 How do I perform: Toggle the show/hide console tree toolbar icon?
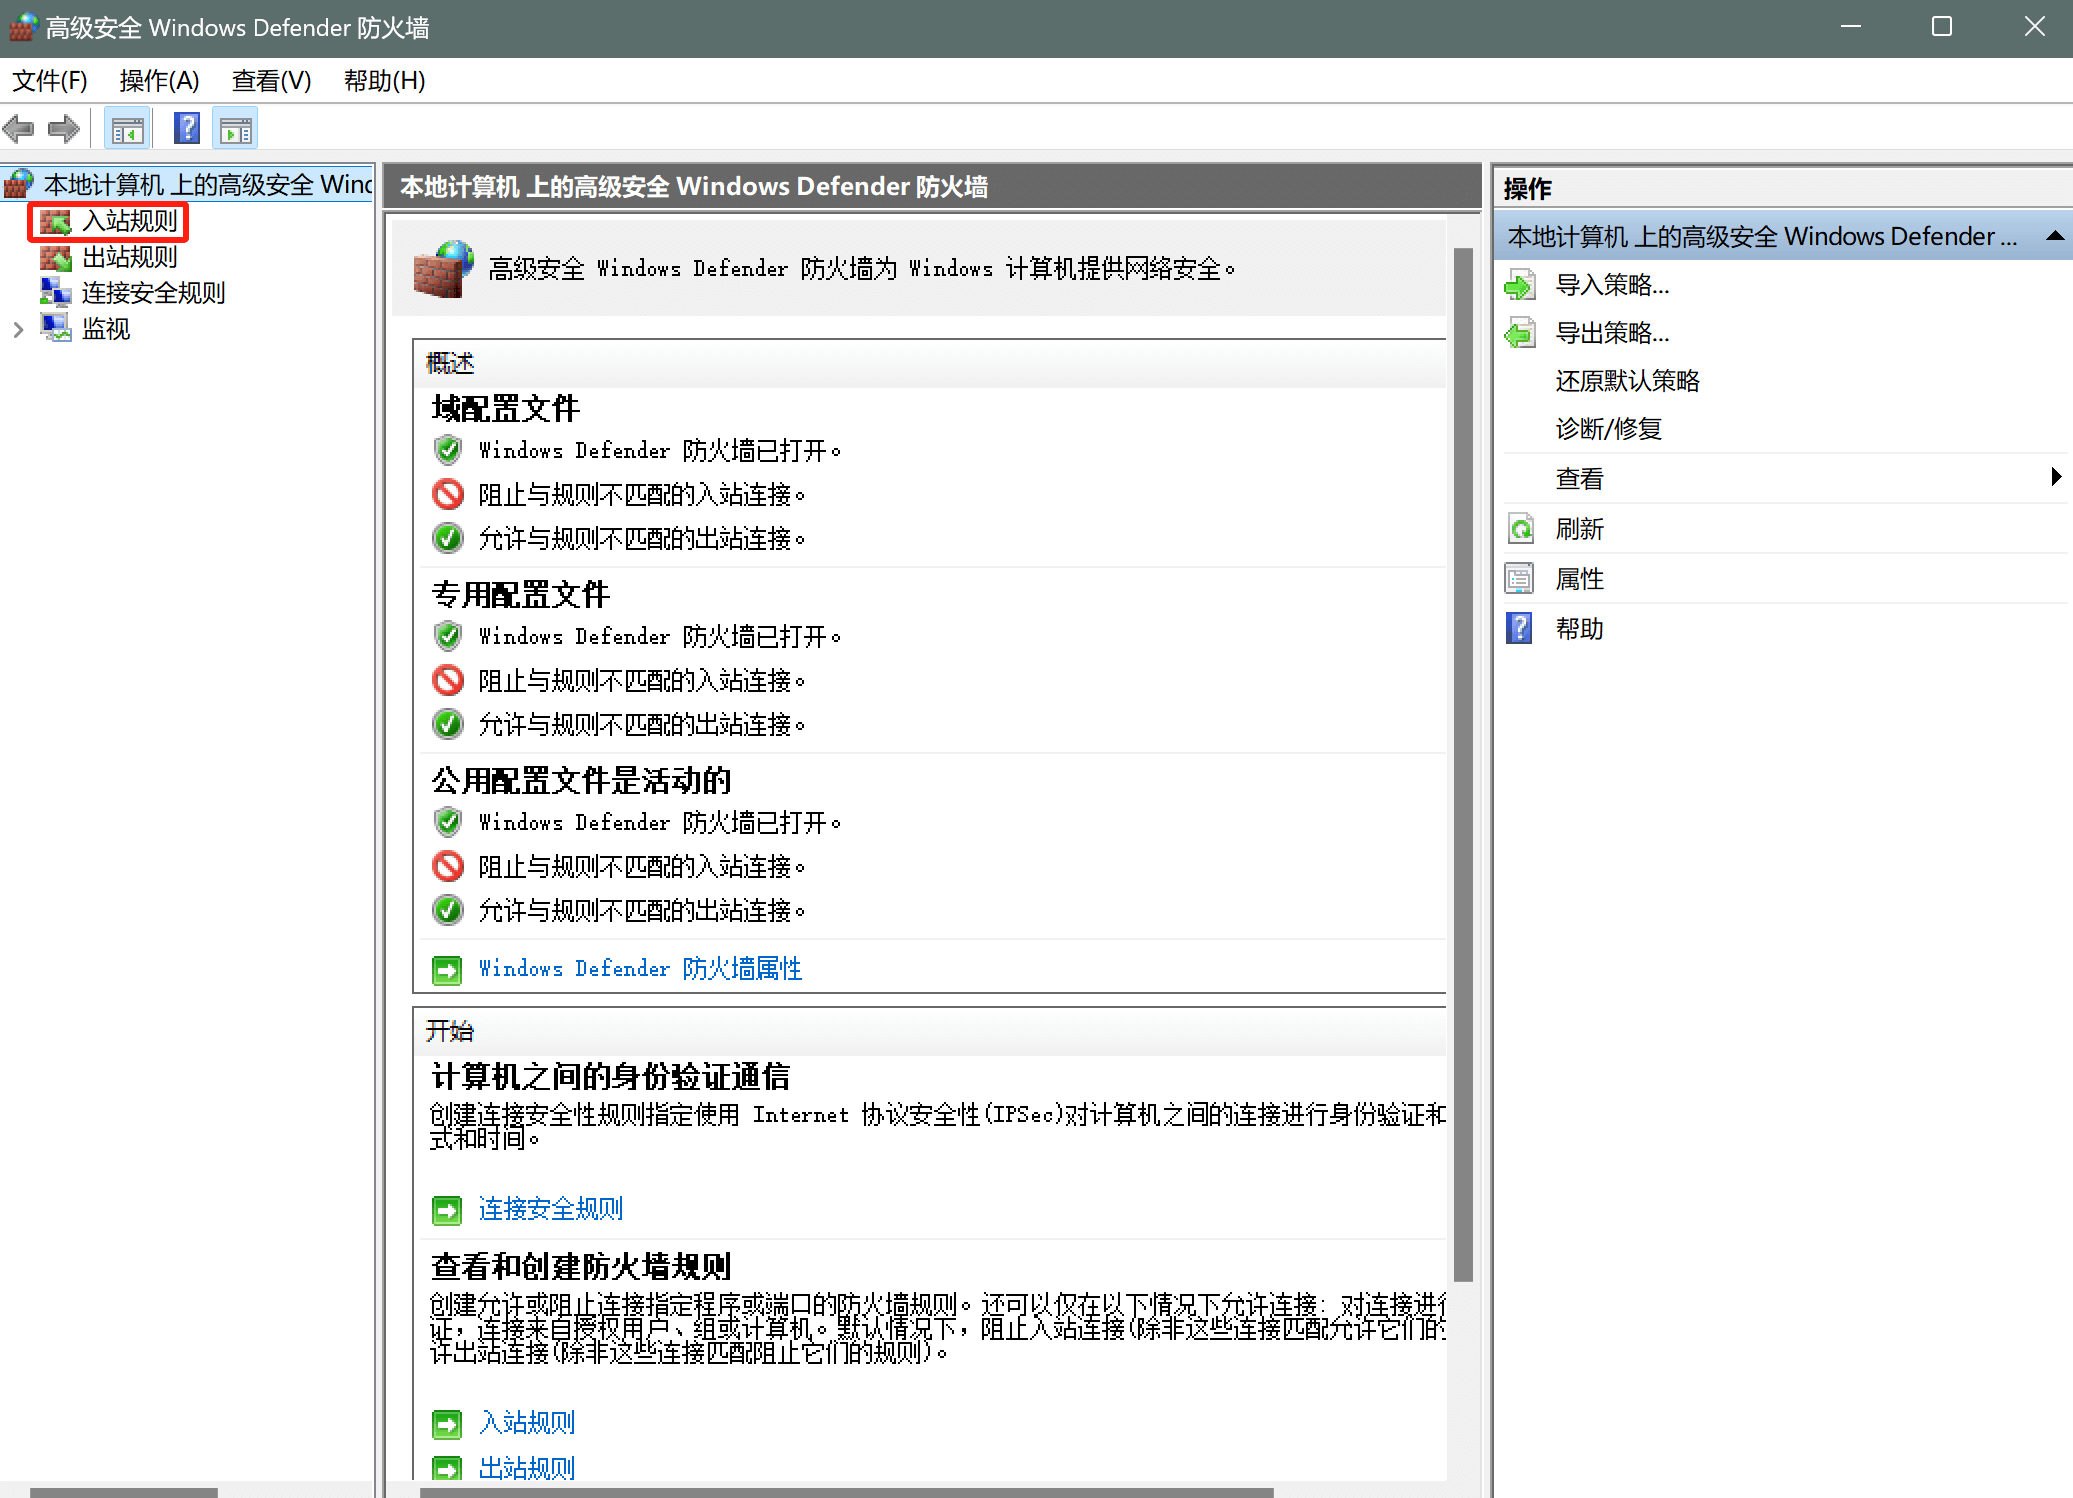click(127, 129)
